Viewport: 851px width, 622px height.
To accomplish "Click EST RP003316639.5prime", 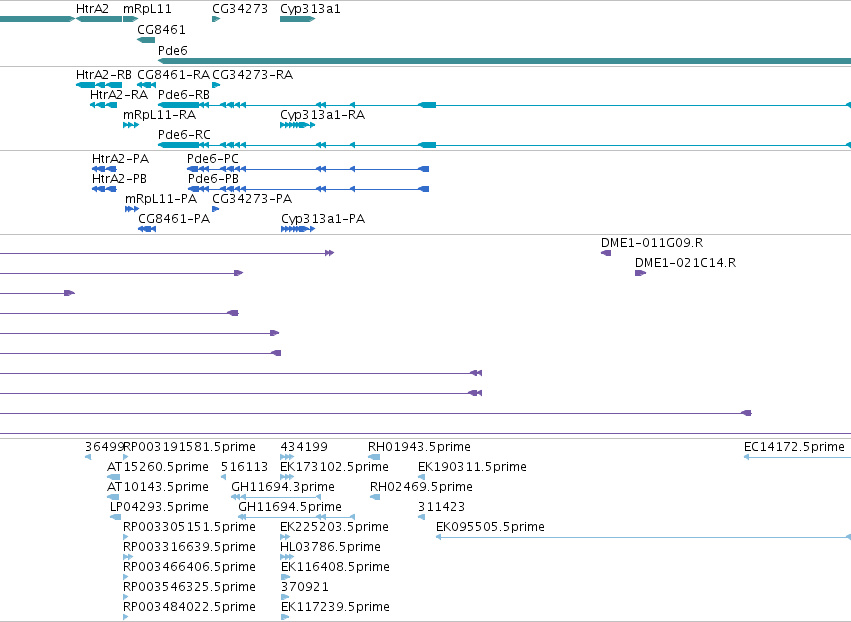I will click(x=189, y=547).
